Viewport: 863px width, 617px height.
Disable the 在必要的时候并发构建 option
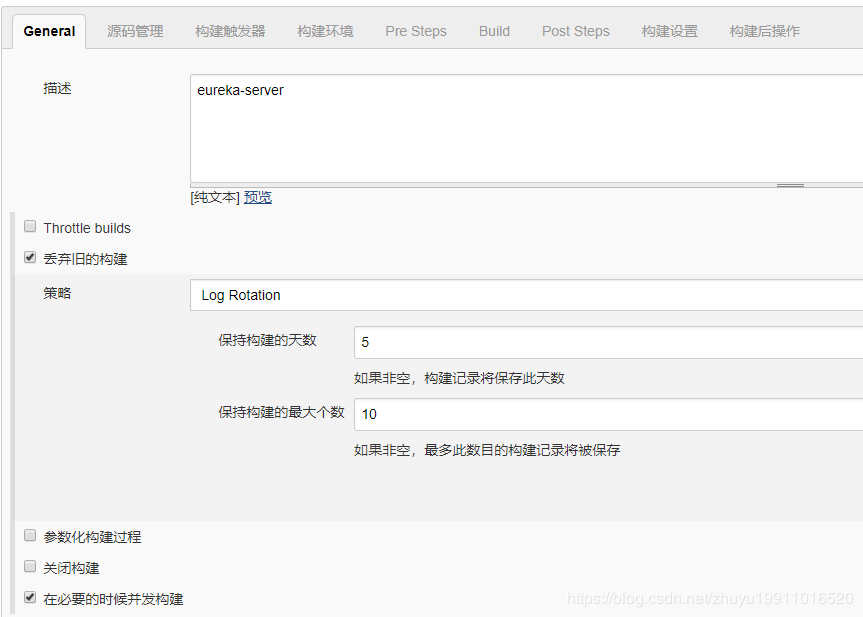pos(30,597)
